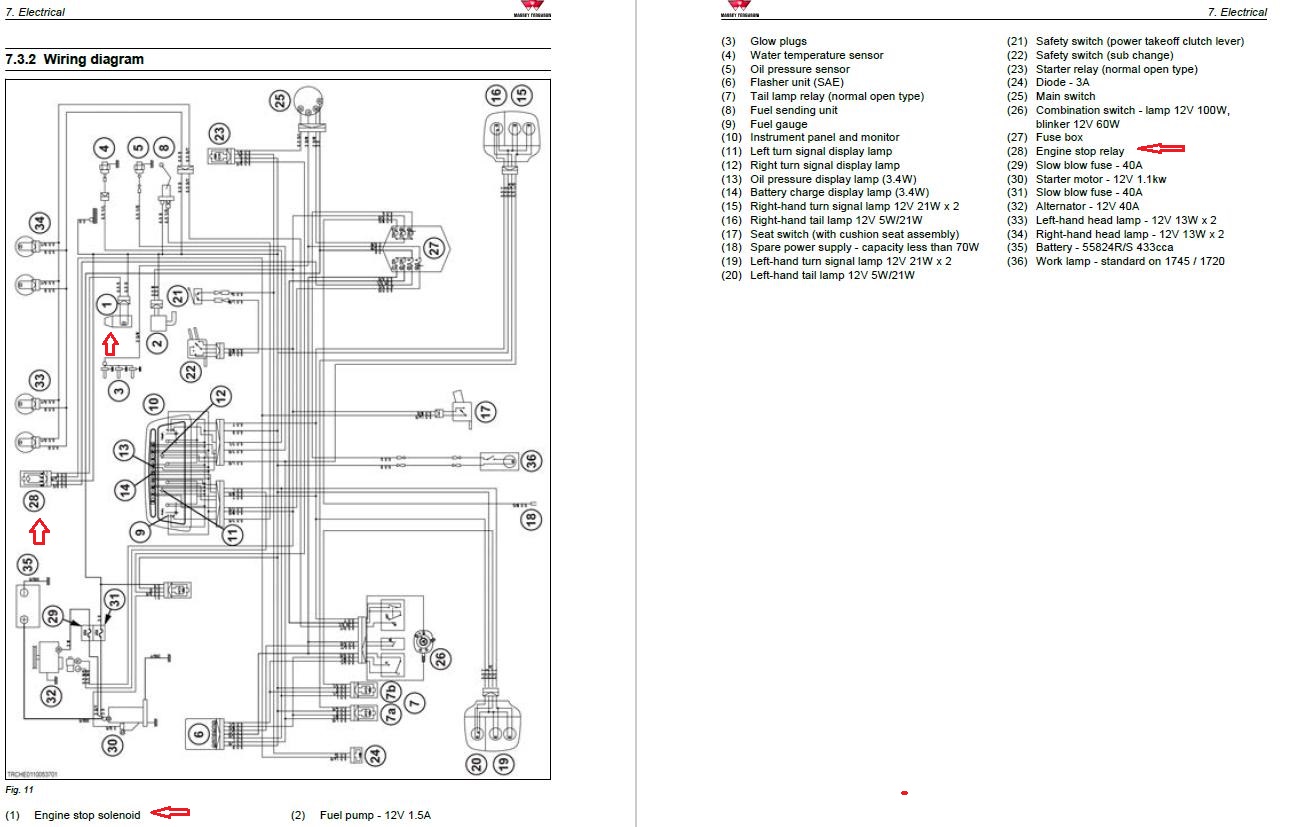
Task: Select legend entry '(27) Fuse box'
Action: 1044,137
